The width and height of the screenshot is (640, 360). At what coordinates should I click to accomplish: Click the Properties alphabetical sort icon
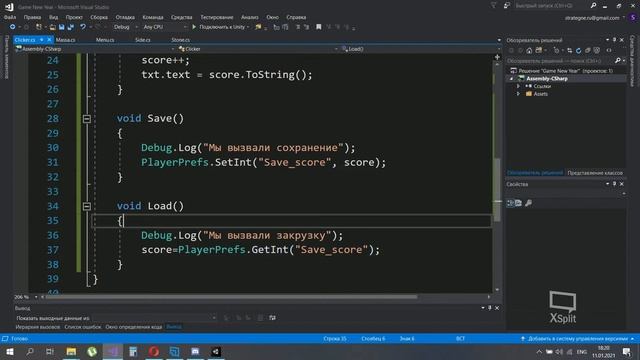pos(518,203)
